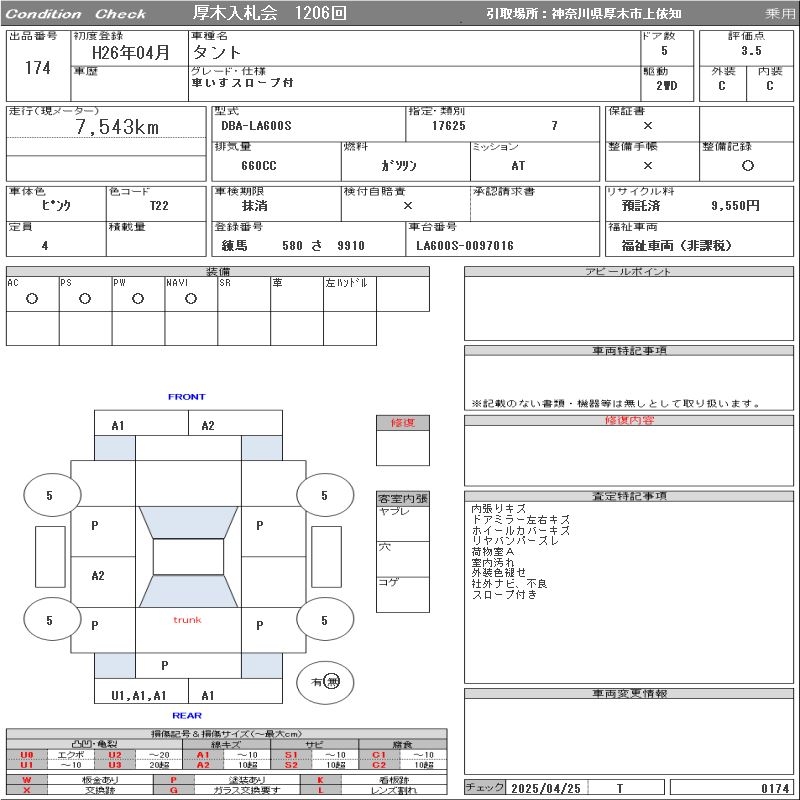Screen dimensions: 800x800
Task: Click the circle mark under 整備記録
Action: [x=747, y=165]
